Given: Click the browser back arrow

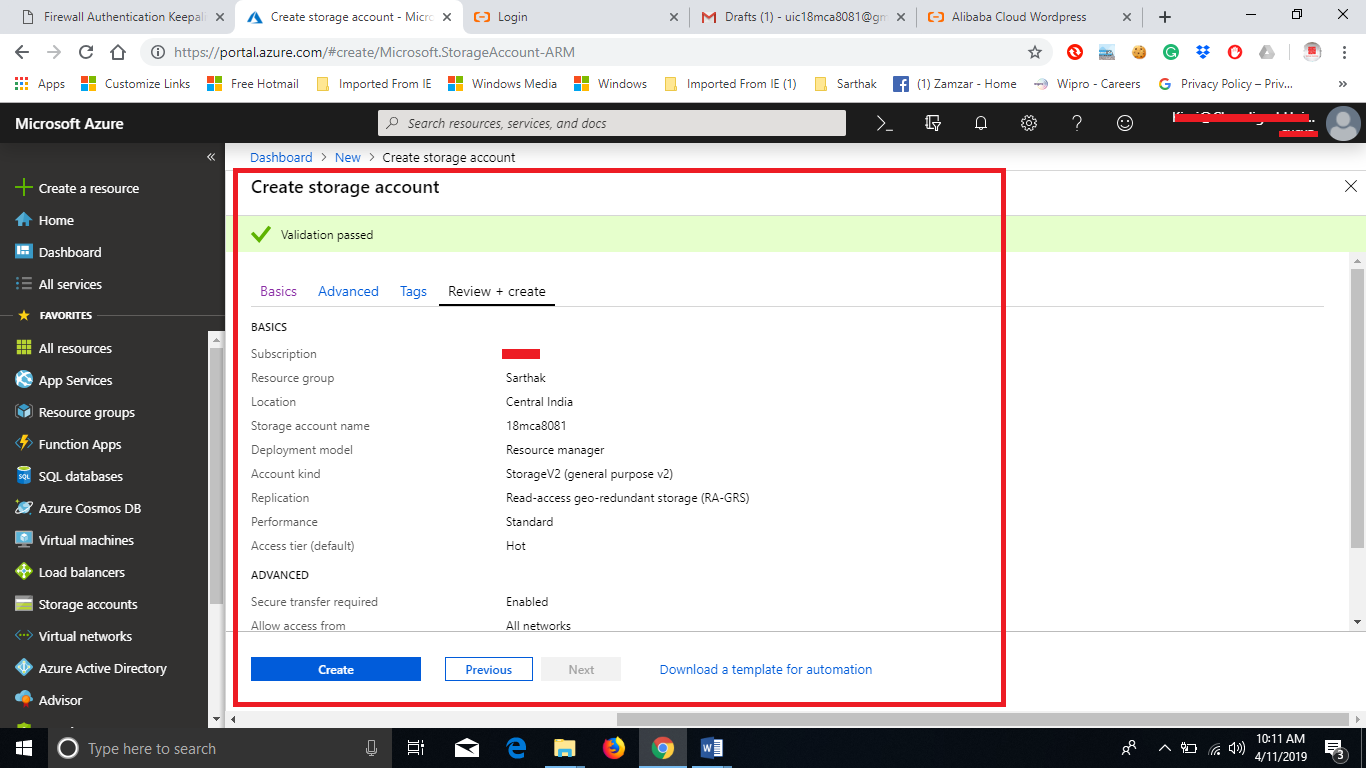Looking at the screenshot, I should (x=22, y=52).
